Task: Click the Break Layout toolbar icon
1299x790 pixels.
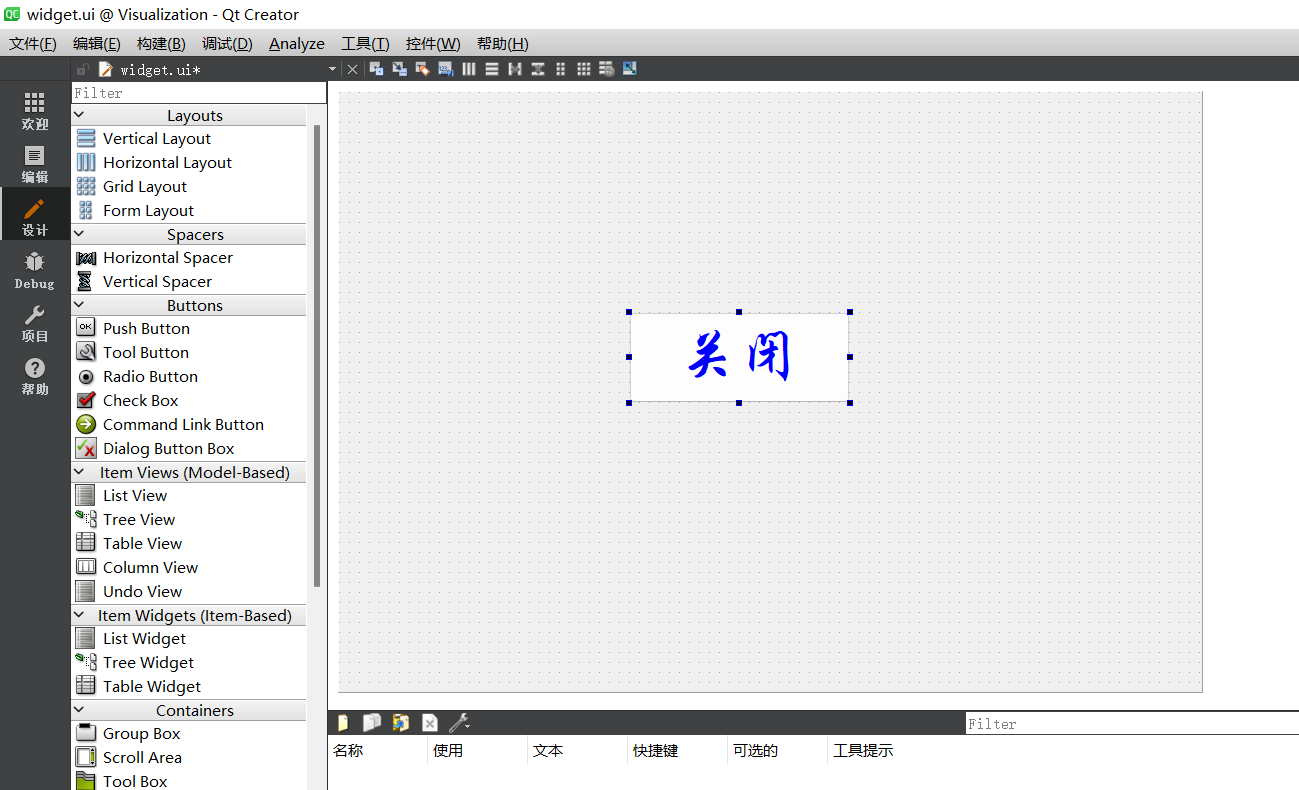Action: click(606, 69)
